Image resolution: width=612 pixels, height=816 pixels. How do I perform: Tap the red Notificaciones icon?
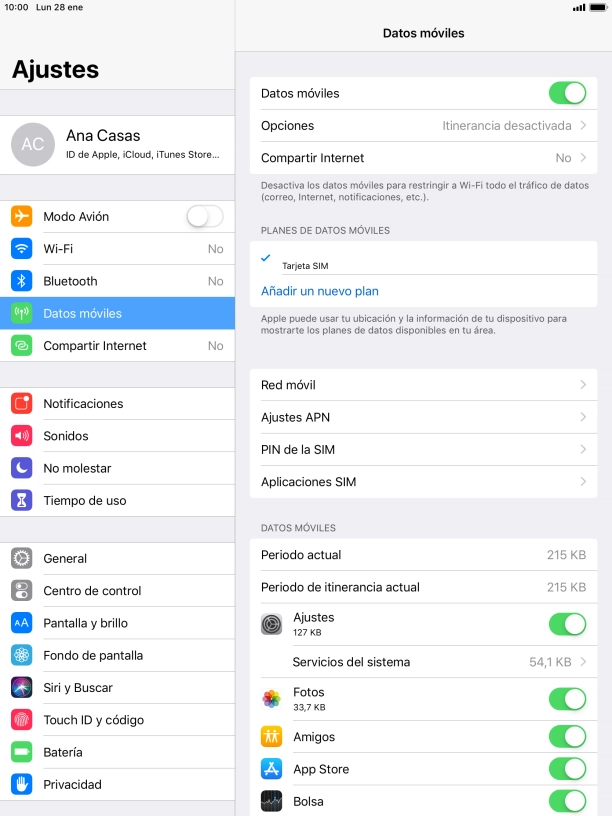pyautogui.click(x=21, y=403)
